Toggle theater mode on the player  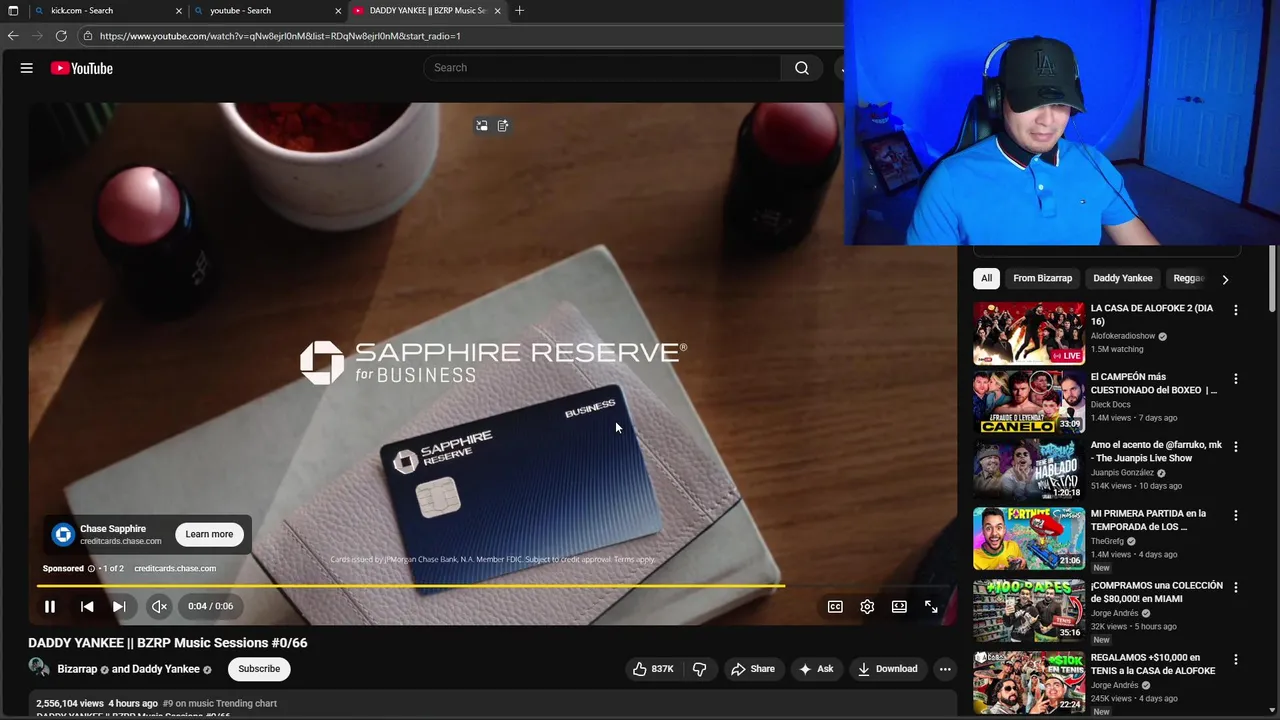pyautogui.click(x=899, y=606)
